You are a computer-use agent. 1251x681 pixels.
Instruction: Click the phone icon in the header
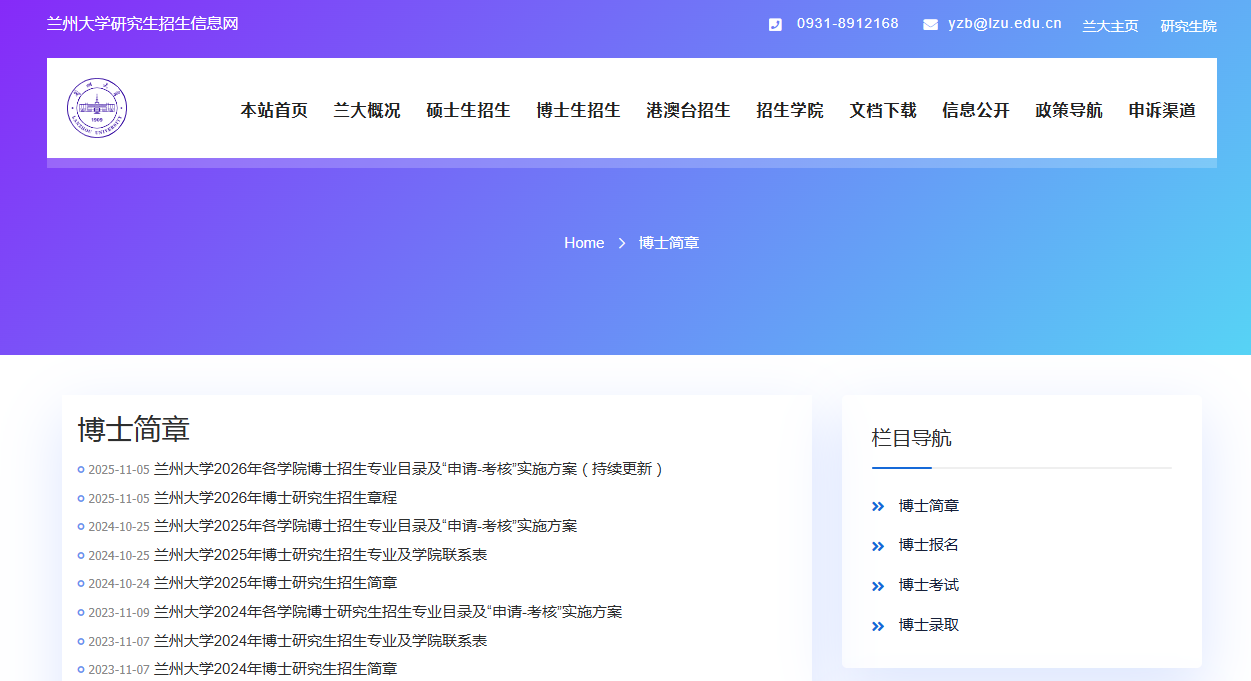coord(775,25)
